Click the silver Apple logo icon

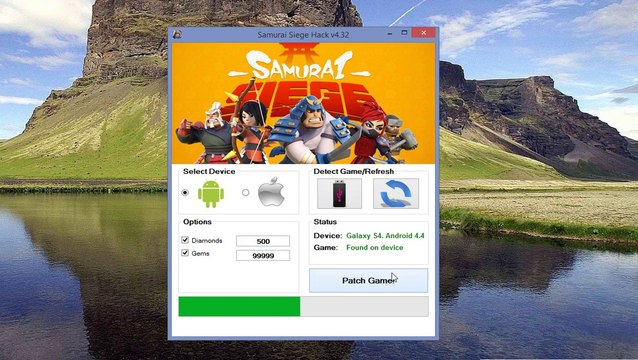click(271, 192)
